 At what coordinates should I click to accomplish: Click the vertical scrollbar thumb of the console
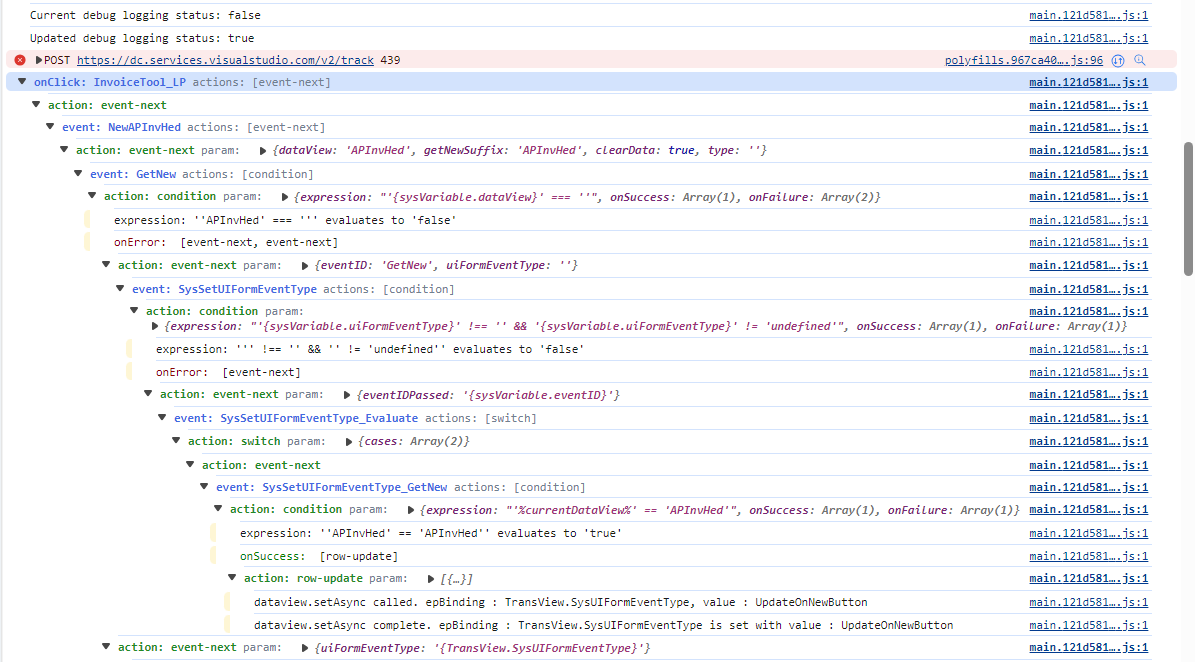(1188, 208)
